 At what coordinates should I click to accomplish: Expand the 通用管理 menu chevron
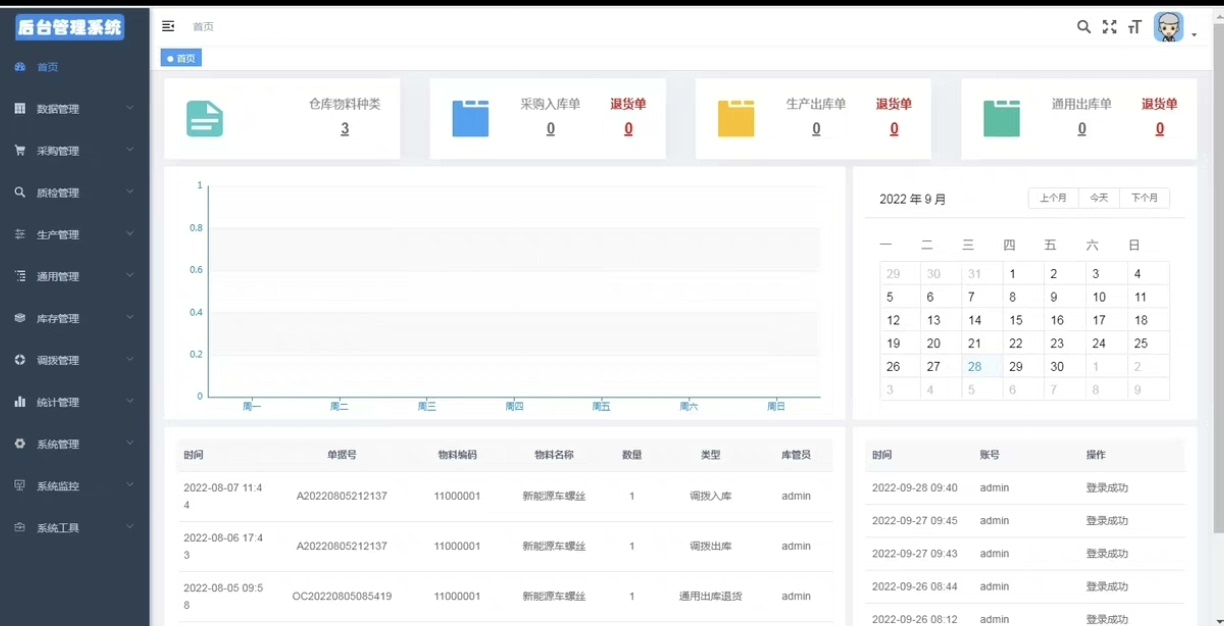(130, 276)
